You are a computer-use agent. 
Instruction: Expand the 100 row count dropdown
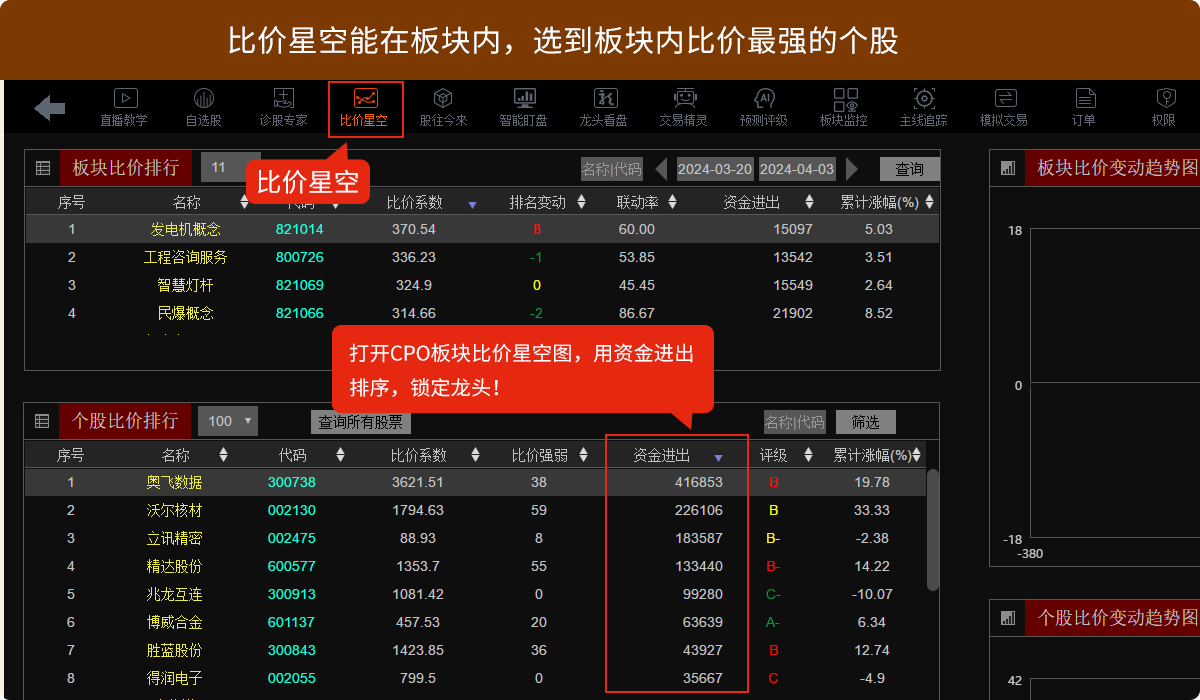[x=227, y=421]
